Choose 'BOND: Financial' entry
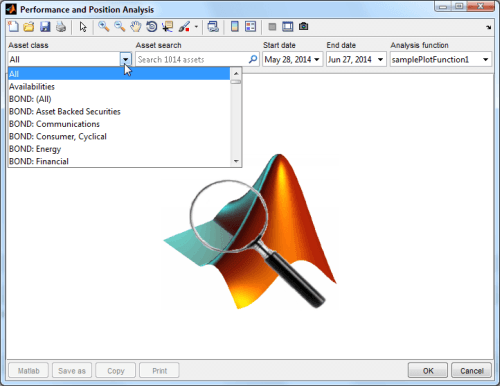The height and width of the screenshot is (386, 500). 119,161
